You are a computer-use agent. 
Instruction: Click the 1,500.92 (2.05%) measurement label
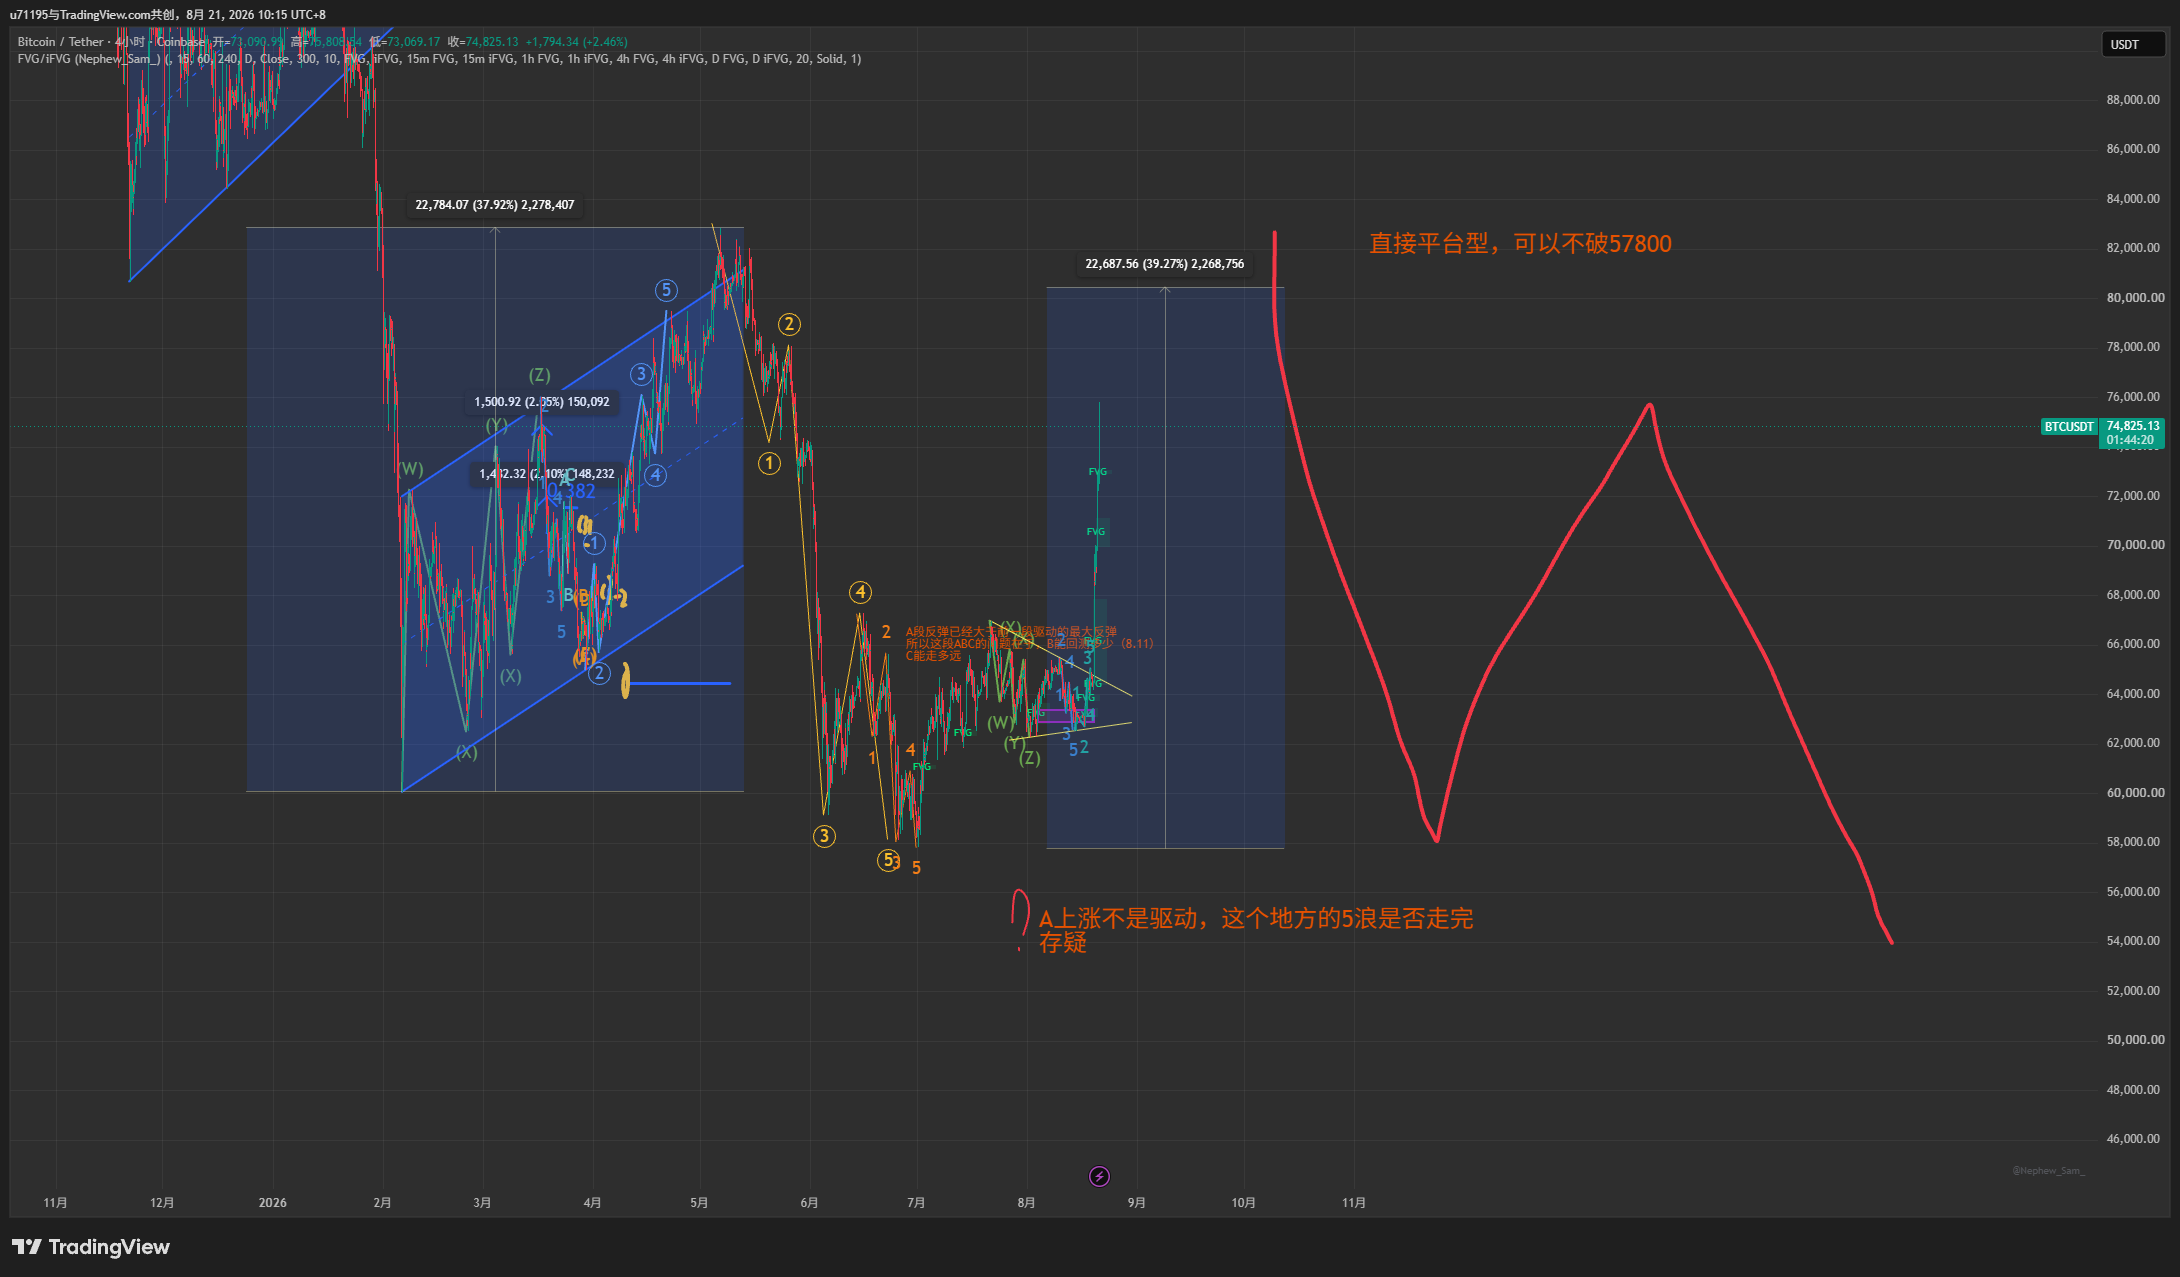(542, 402)
